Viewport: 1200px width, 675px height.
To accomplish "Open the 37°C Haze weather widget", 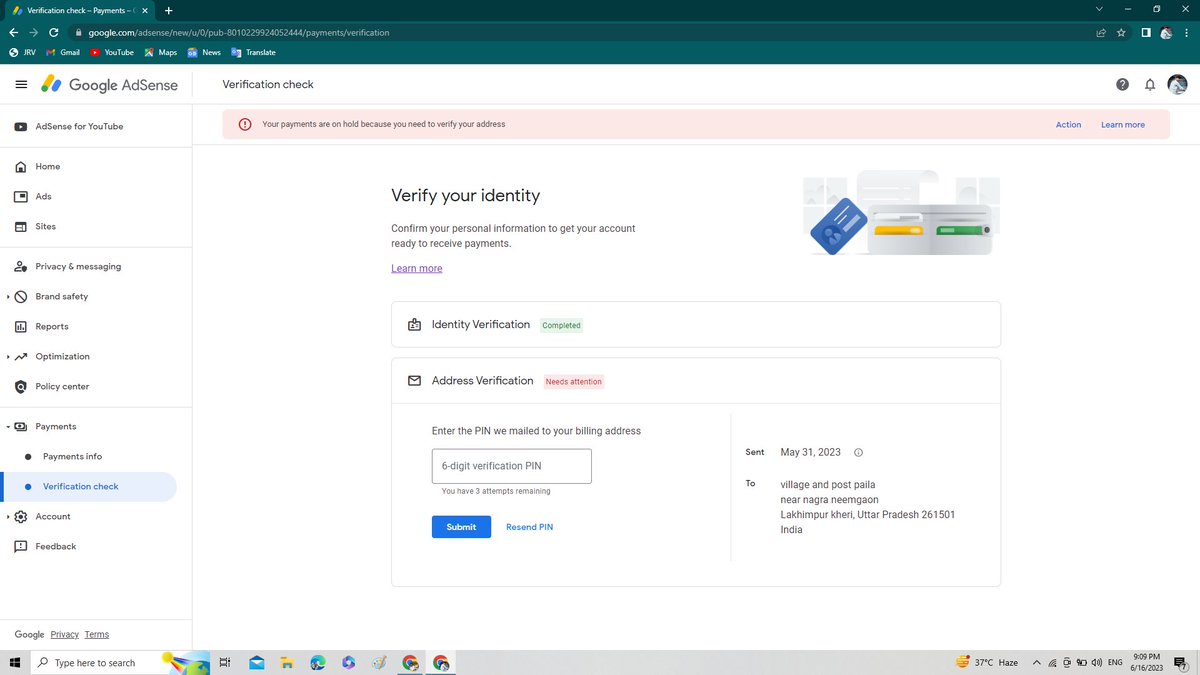I will coord(987,662).
